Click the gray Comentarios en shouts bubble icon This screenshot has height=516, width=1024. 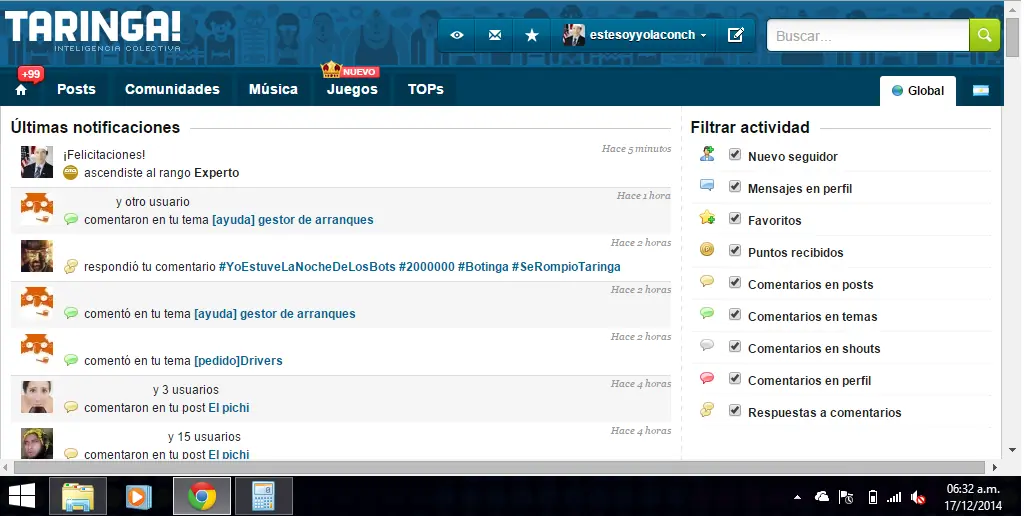pos(707,346)
